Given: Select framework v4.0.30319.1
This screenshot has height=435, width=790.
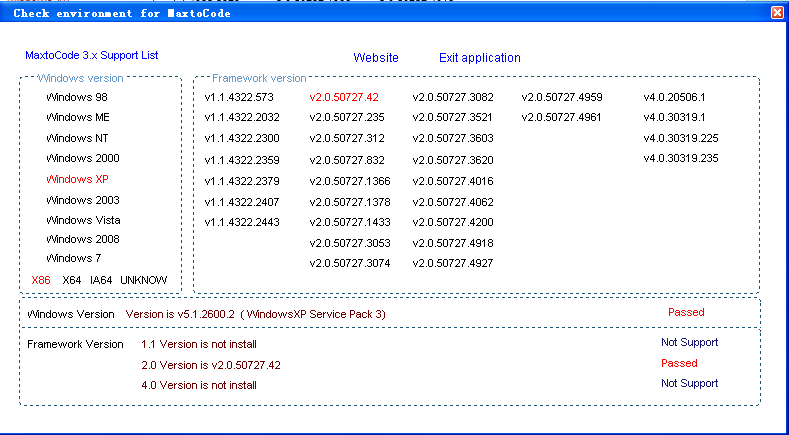Looking at the screenshot, I should tap(675, 117).
